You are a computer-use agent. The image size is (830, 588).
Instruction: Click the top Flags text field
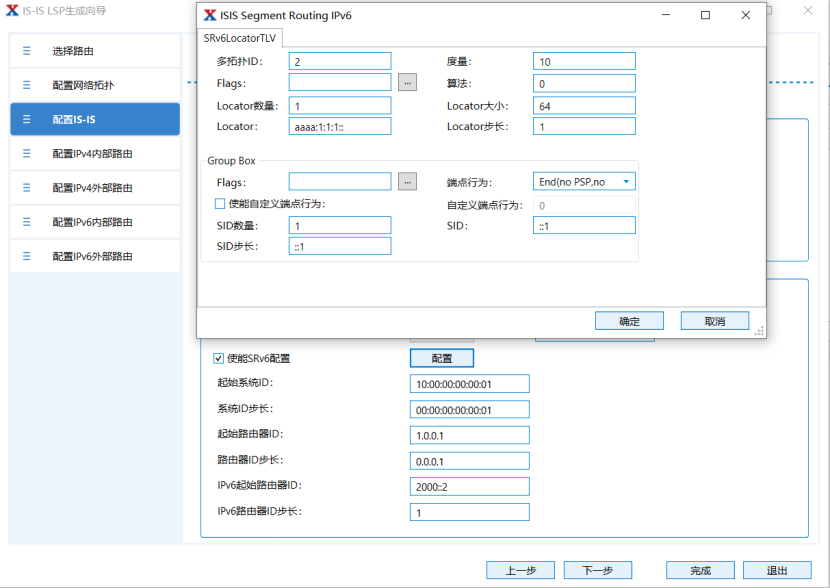(x=340, y=83)
